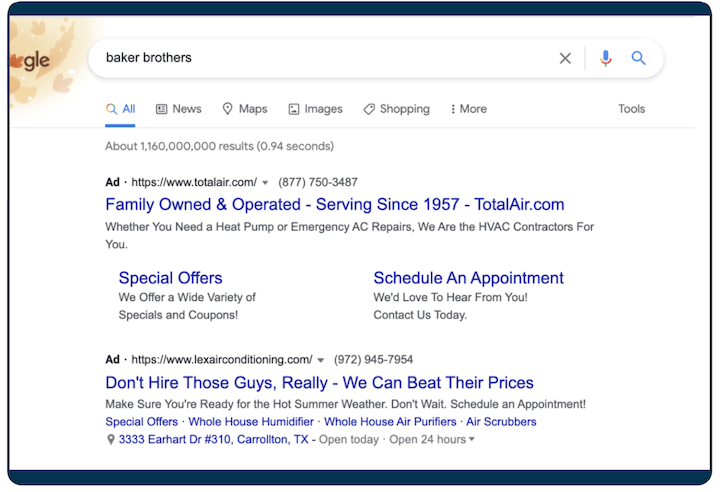Image resolution: width=720 pixels, height=492 pixels.
Task: Select the Images tab
Action: pos(315,109)
